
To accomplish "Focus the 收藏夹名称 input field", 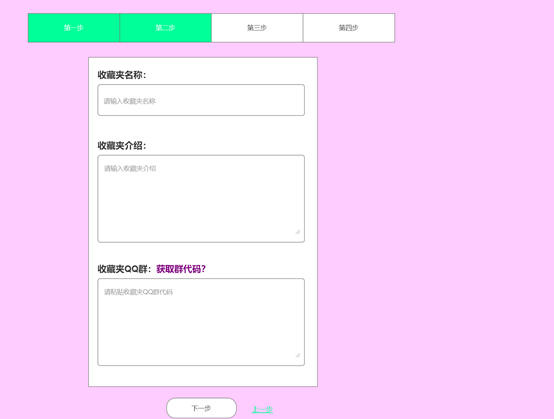I will (x=201, y=100).
